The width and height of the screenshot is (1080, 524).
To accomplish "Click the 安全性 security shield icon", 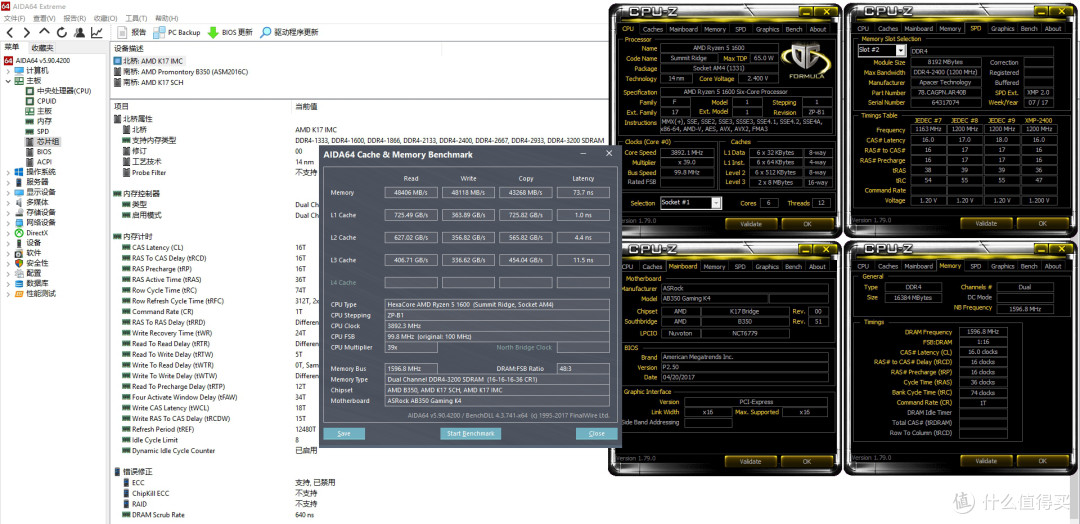I will (19, 263).
